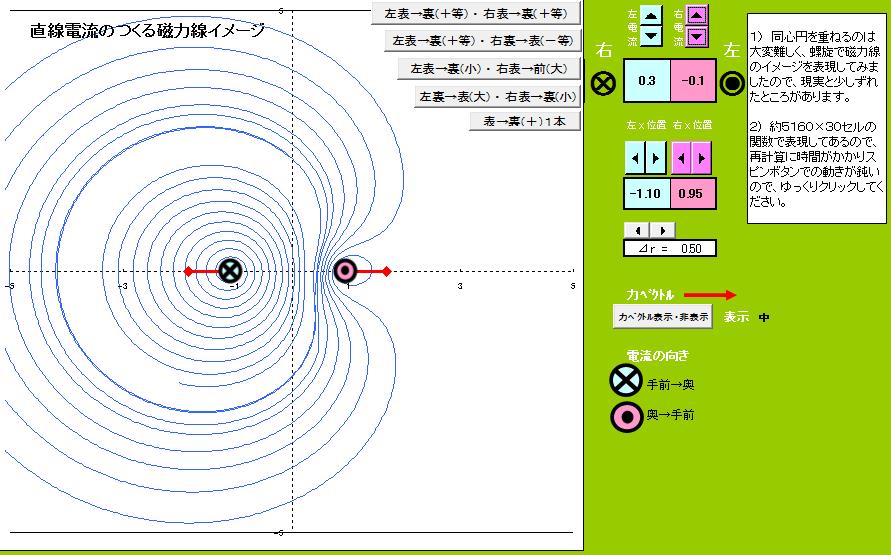
Task: Click the 手前→奥 legend crossed-circle icon
Action: pos(626,380)
